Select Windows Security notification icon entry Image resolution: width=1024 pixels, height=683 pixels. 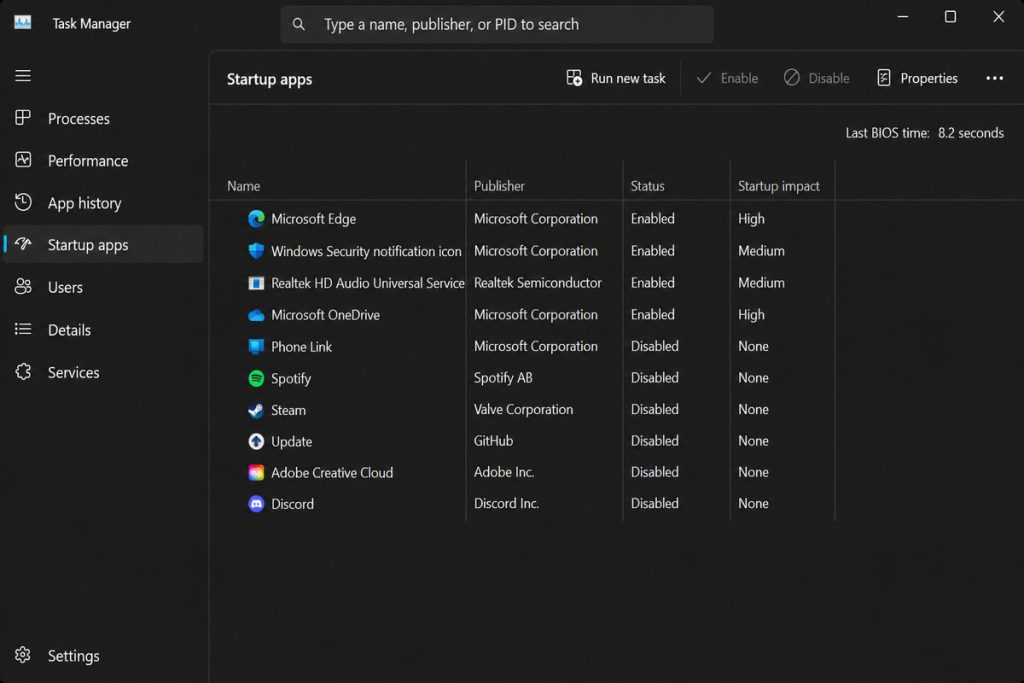pyautogui.click(x=366, y=251)
